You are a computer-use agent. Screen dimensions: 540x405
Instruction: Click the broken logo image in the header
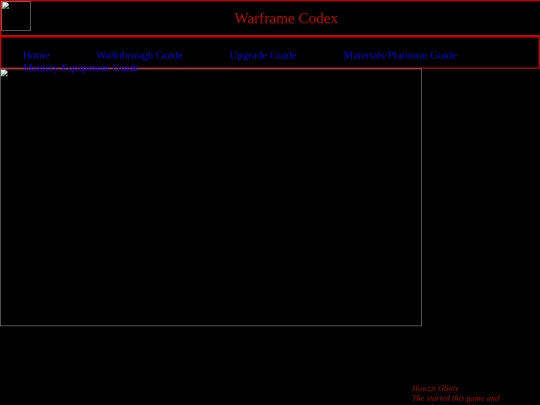tap(16, 16)
